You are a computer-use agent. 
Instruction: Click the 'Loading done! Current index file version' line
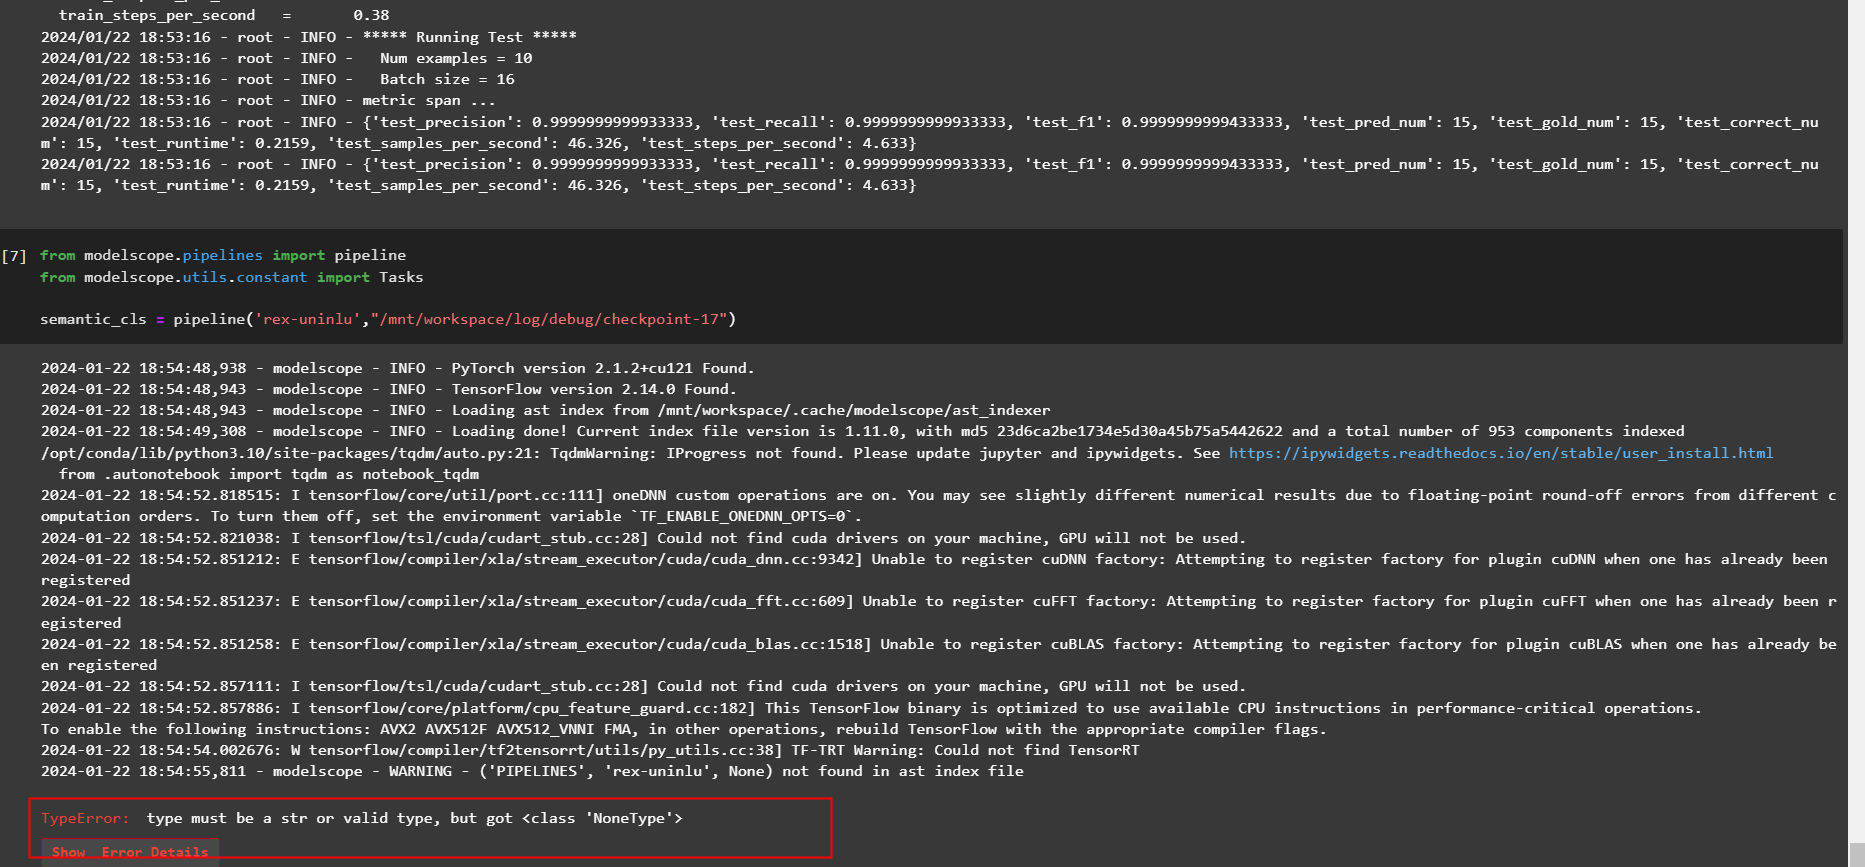point(863,431)
